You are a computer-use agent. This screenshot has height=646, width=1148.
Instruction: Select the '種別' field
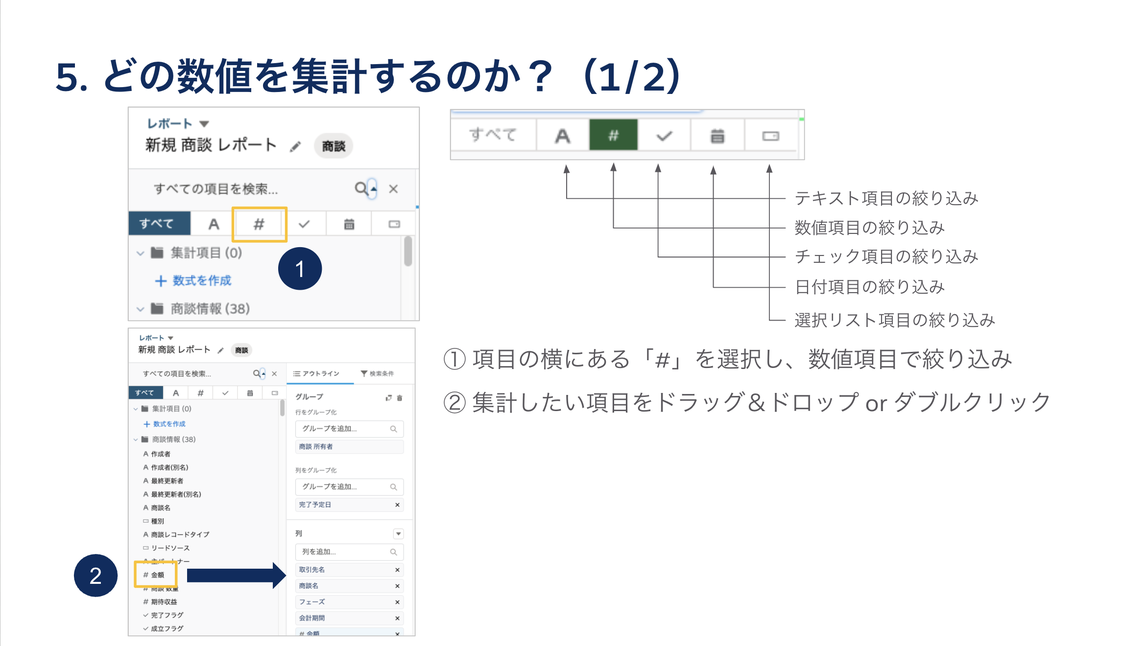point(154,521)
